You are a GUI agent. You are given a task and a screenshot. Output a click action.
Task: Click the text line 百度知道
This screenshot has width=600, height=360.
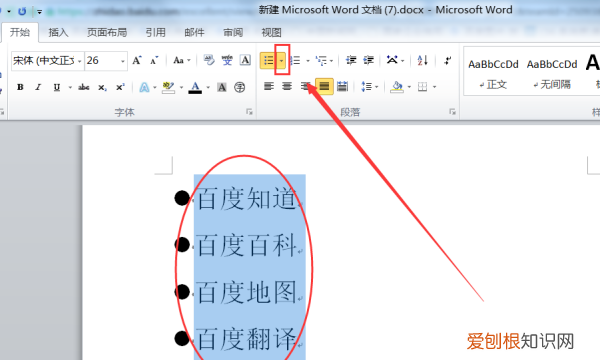(247, 199)
